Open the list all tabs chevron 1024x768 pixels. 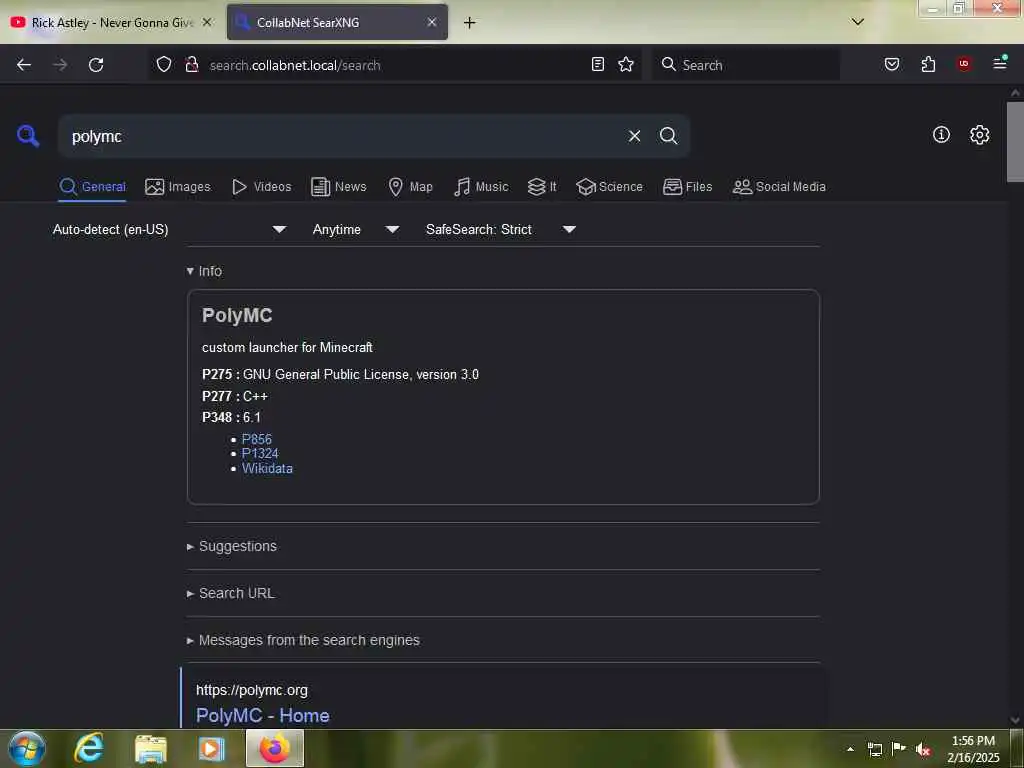click(x=858, y=22)
